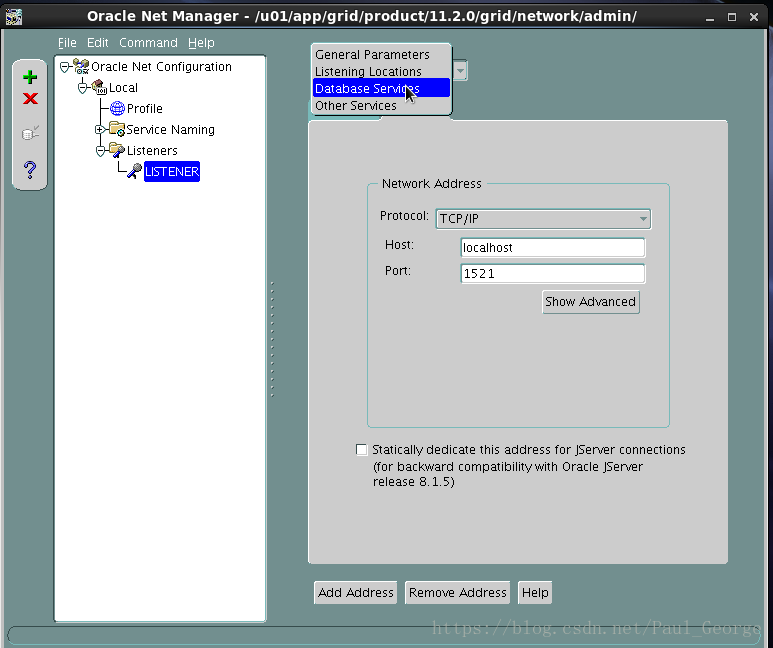Click the Local node house icon
773x648 pixels.
point(99,87)
